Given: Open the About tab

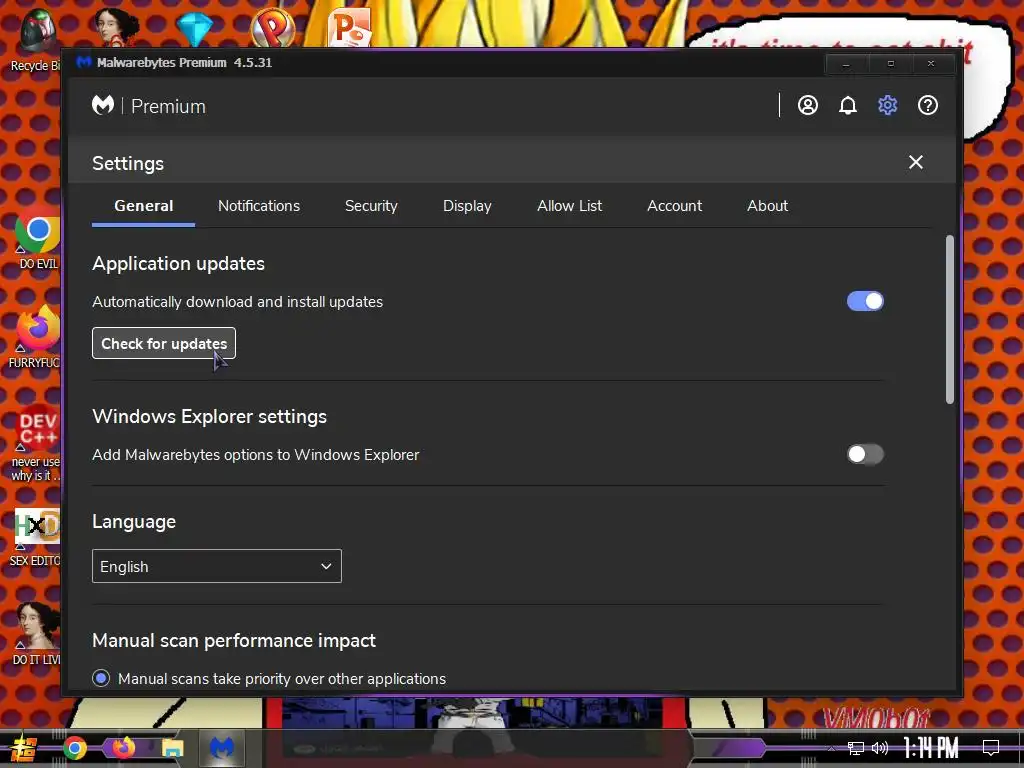Looking at the screenshot, I should [x=767, y=206].
